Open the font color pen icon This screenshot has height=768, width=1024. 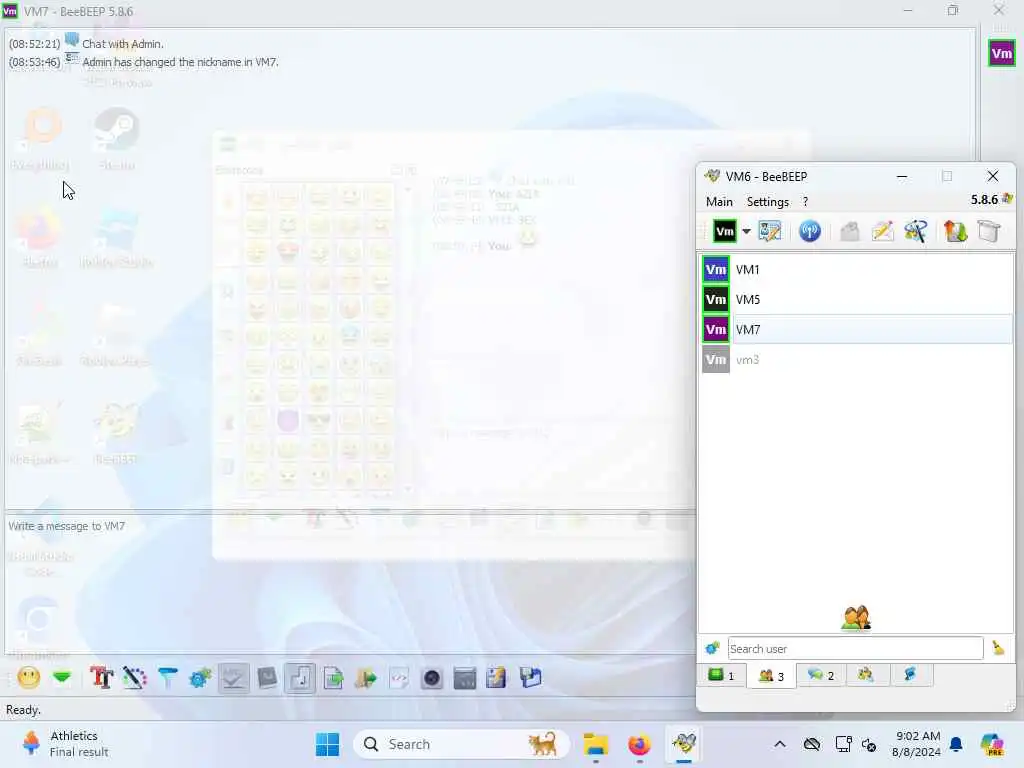pos(135,678)
